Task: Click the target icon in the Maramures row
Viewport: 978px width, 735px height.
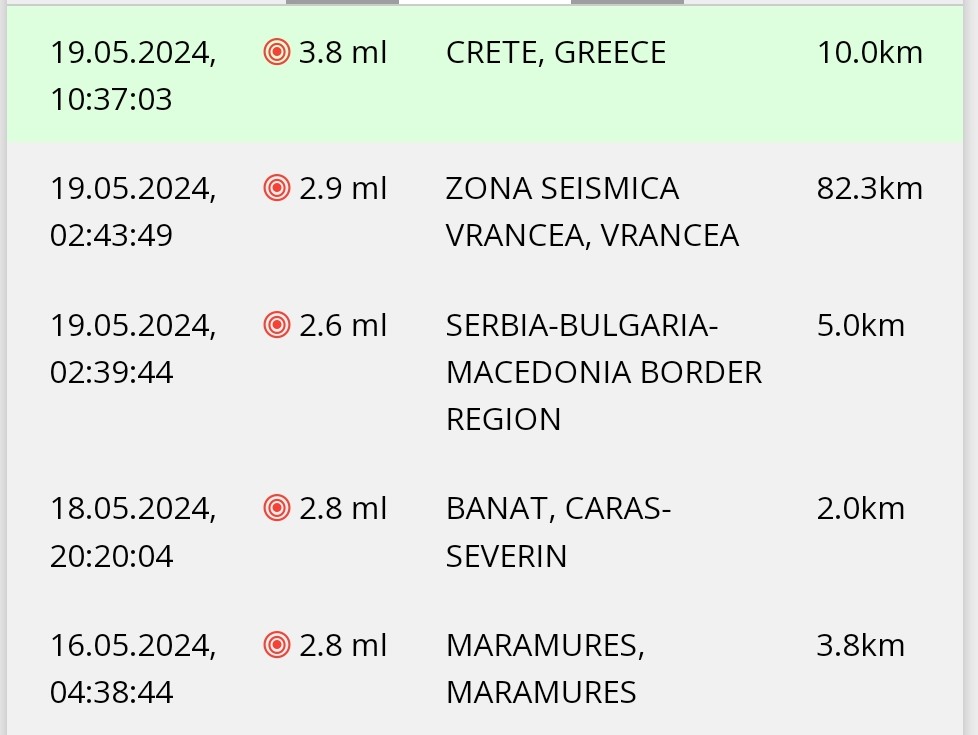Action: (x=277, y=645)
